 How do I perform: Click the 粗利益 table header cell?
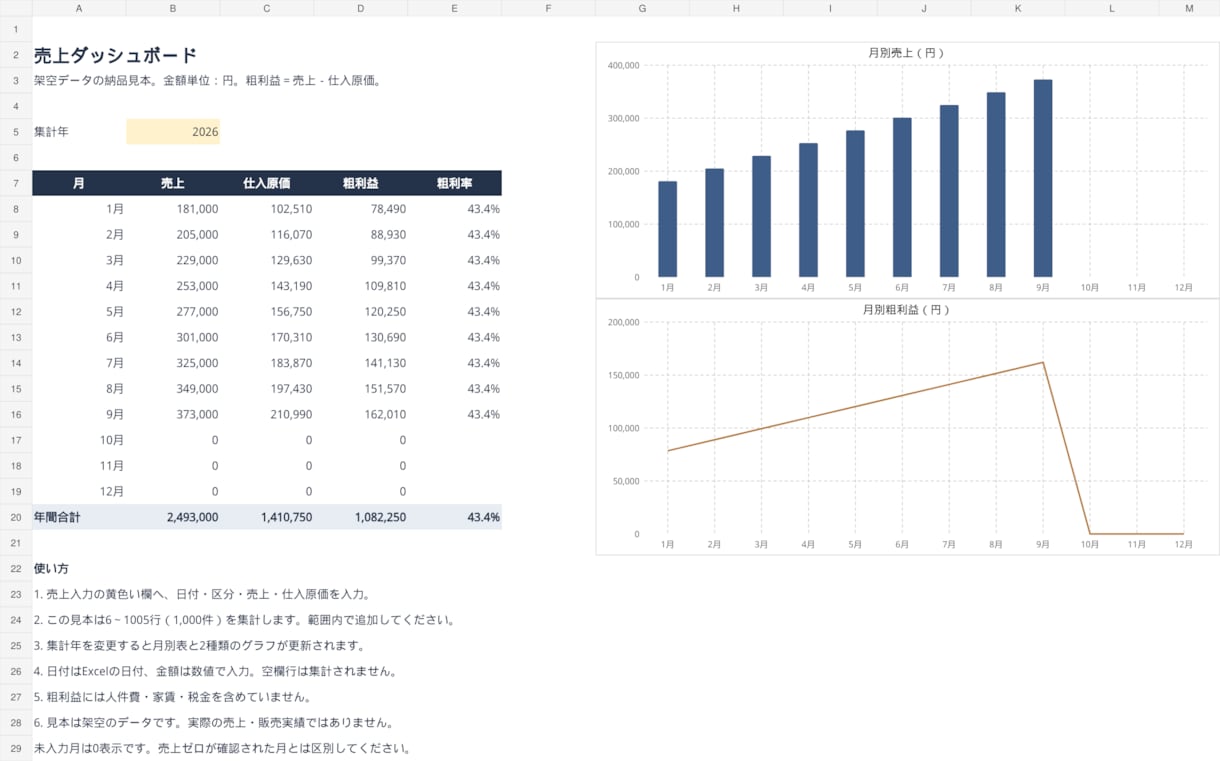coord(361,183)
